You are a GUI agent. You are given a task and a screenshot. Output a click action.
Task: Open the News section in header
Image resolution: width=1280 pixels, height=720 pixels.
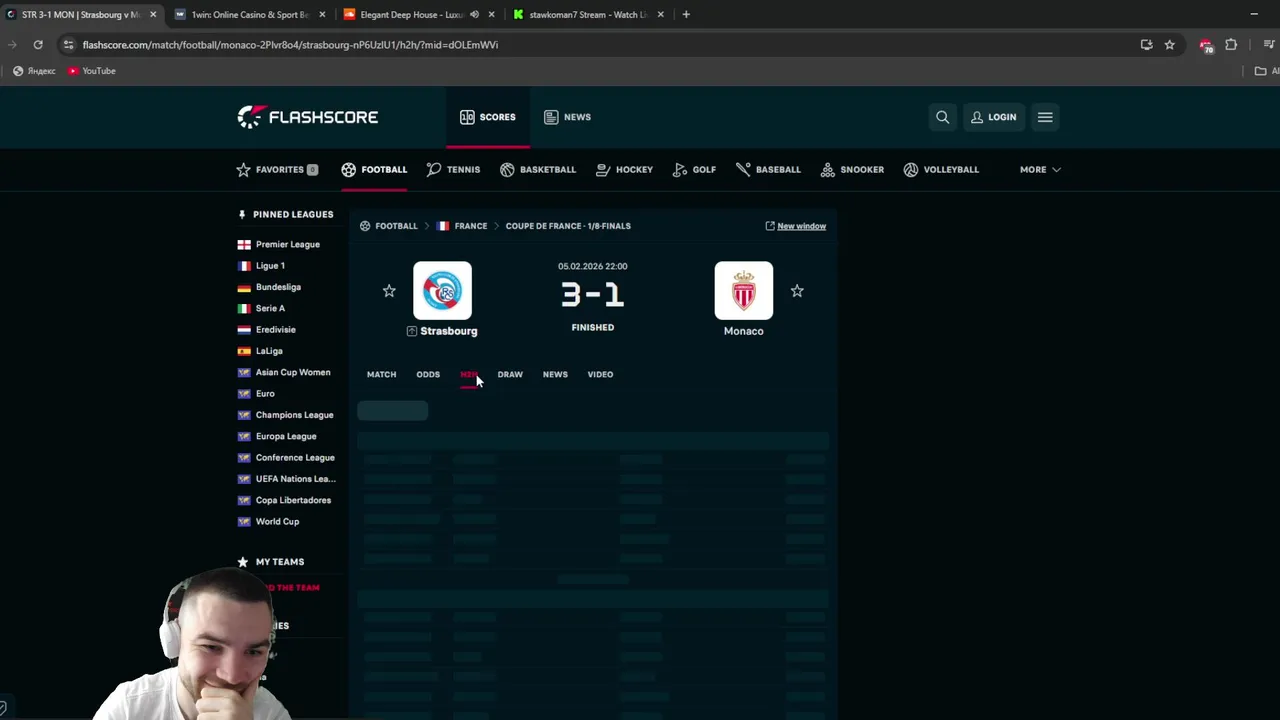click(x=567, y=117)
